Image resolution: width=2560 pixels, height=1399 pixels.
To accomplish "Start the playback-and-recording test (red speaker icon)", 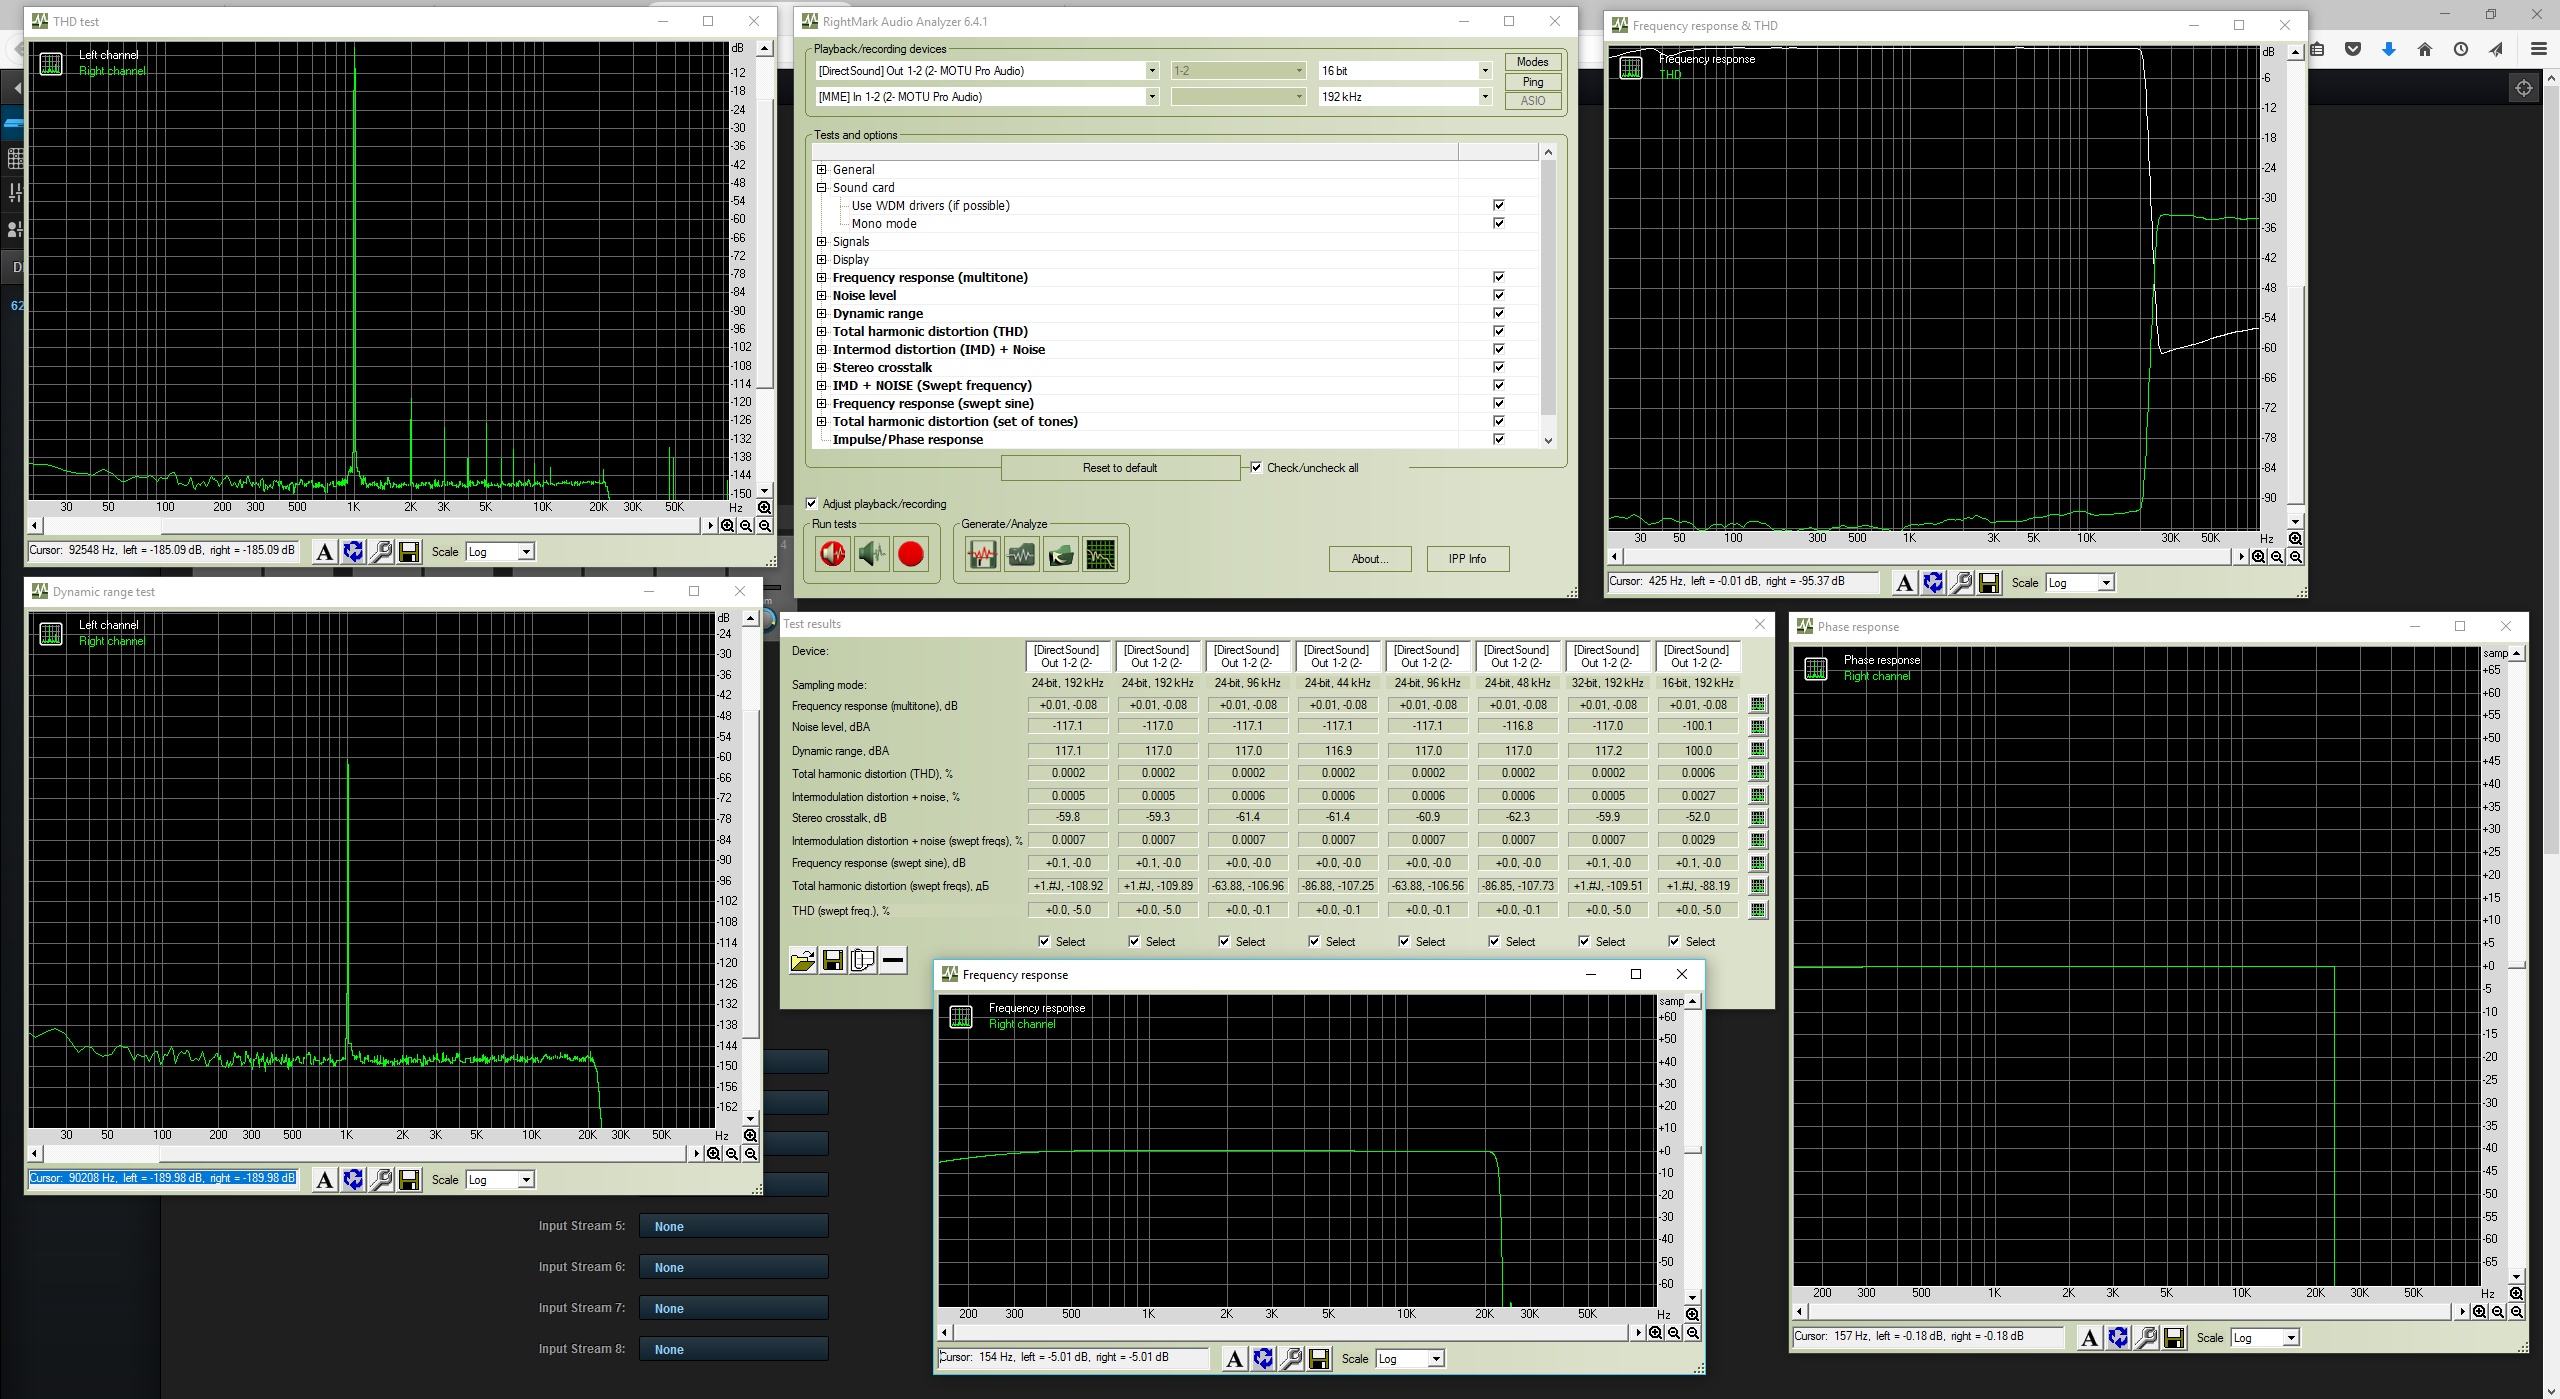I will (832, 554).
